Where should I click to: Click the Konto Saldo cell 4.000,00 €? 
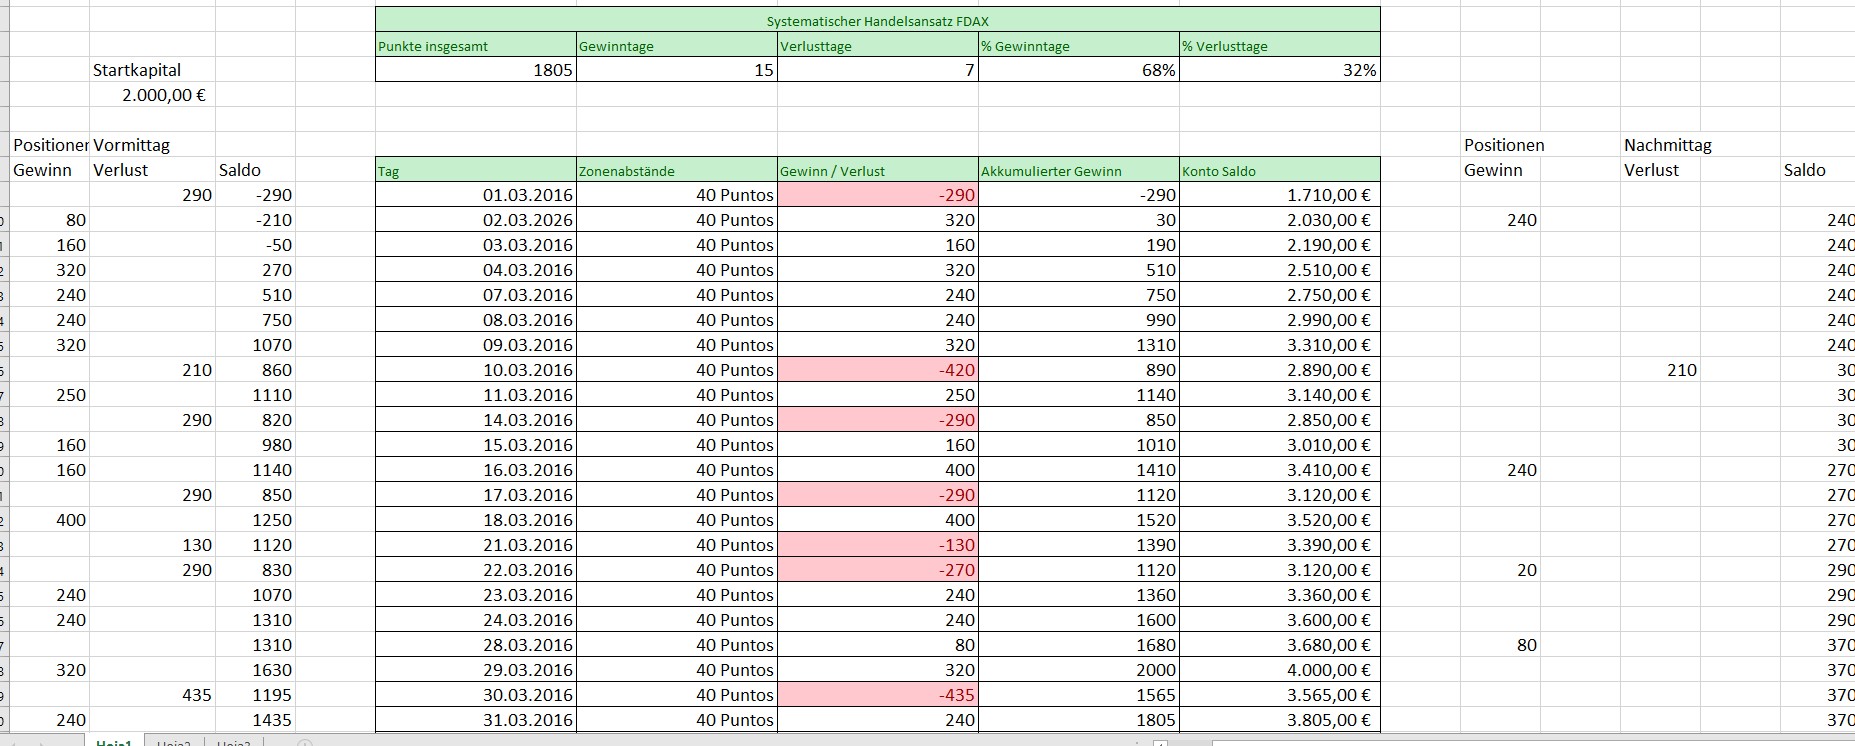pos(1279,670)
